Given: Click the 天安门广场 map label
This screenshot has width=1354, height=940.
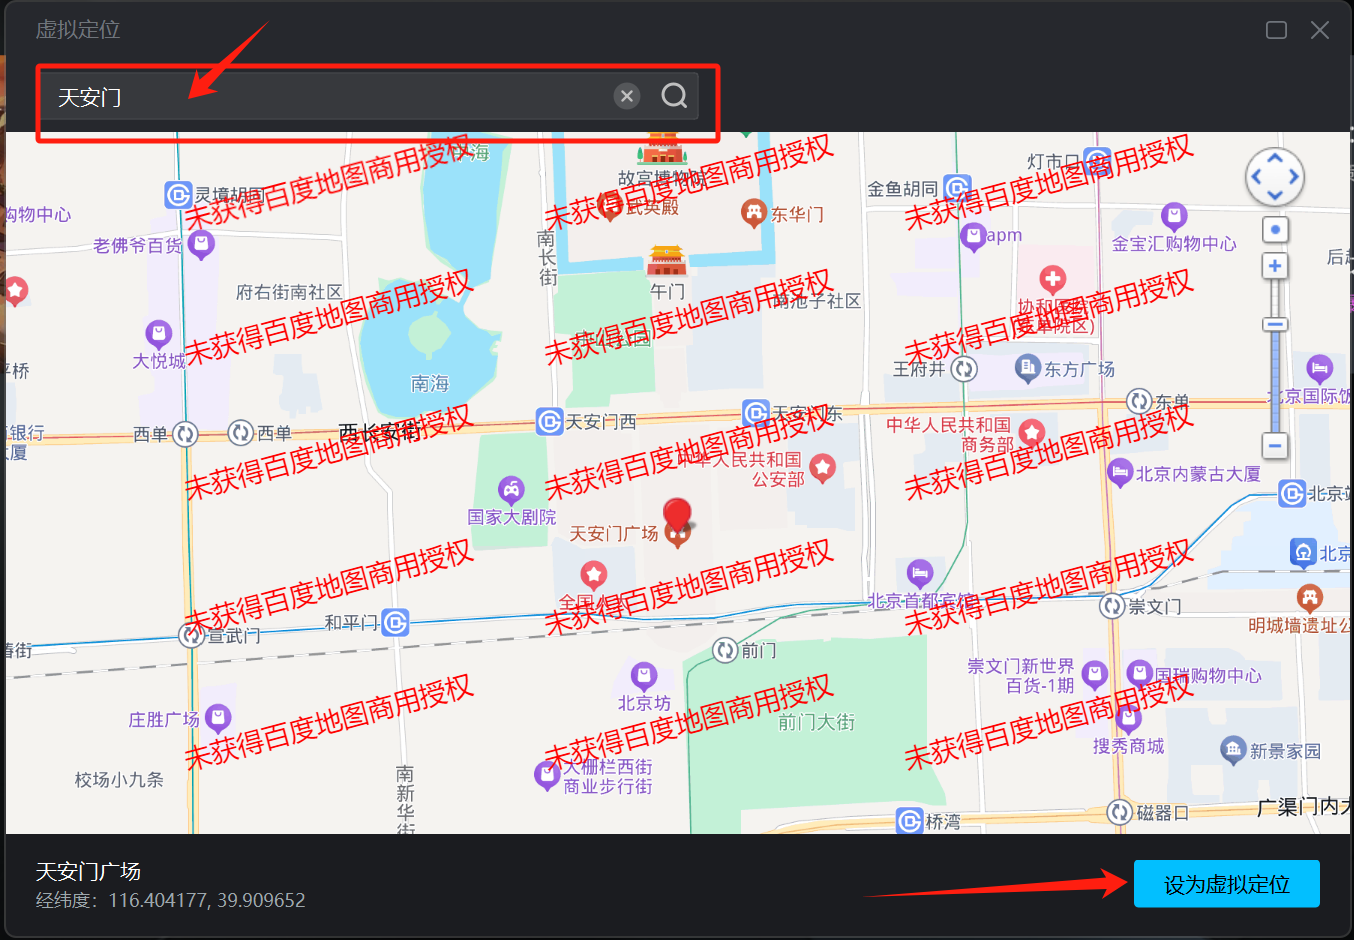Looking at the screenshot, I should [x=614, y=534].
